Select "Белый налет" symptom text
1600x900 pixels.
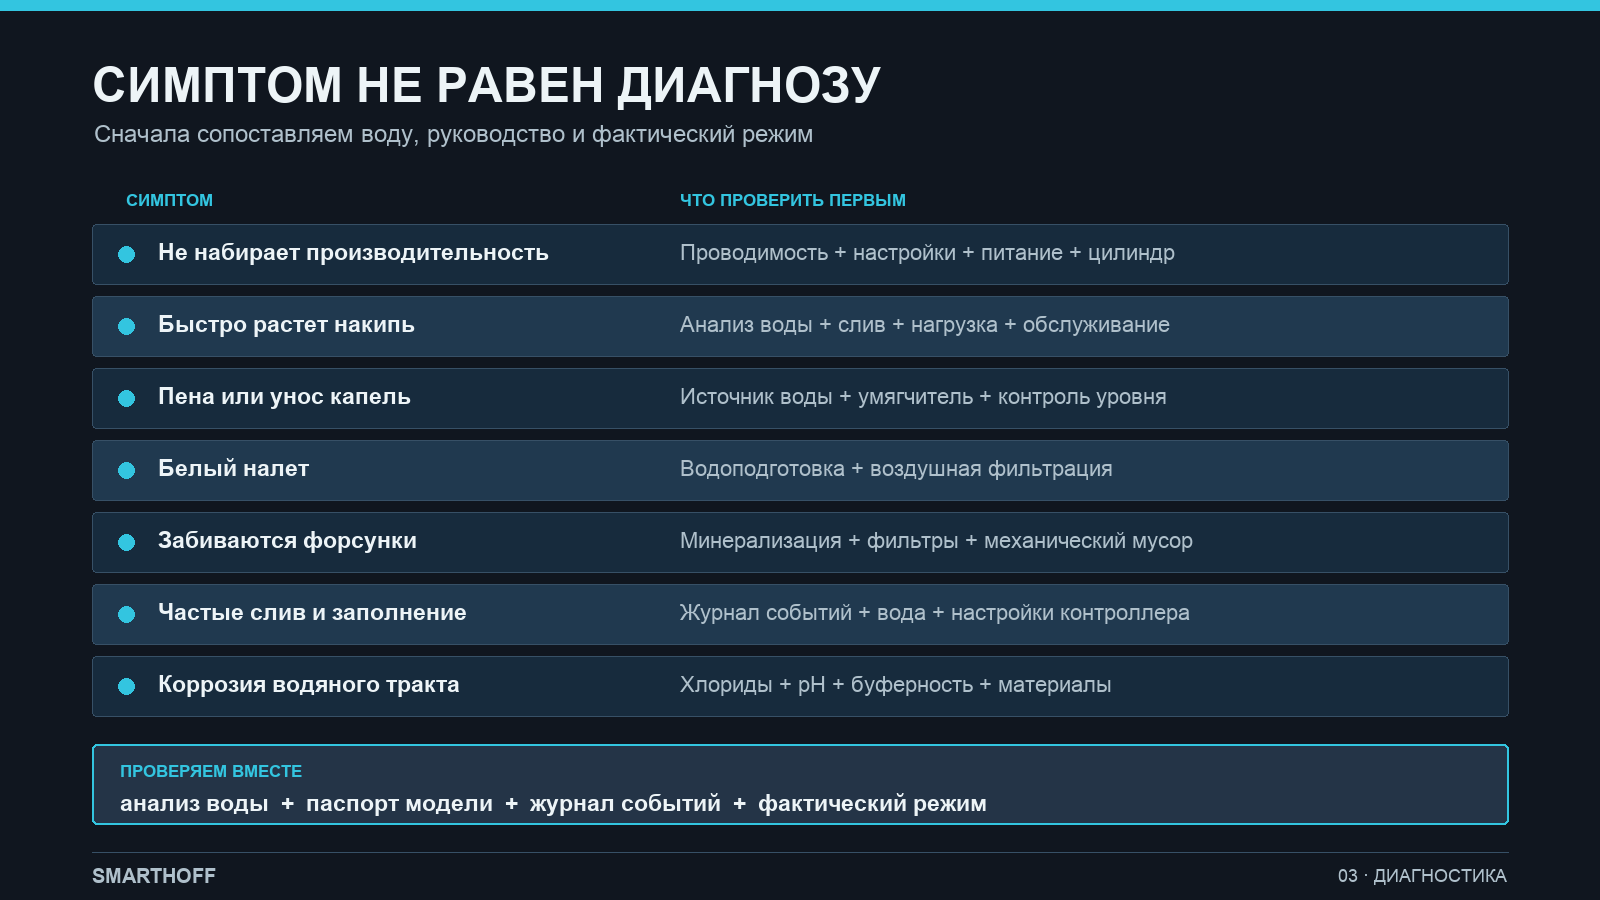233,469
